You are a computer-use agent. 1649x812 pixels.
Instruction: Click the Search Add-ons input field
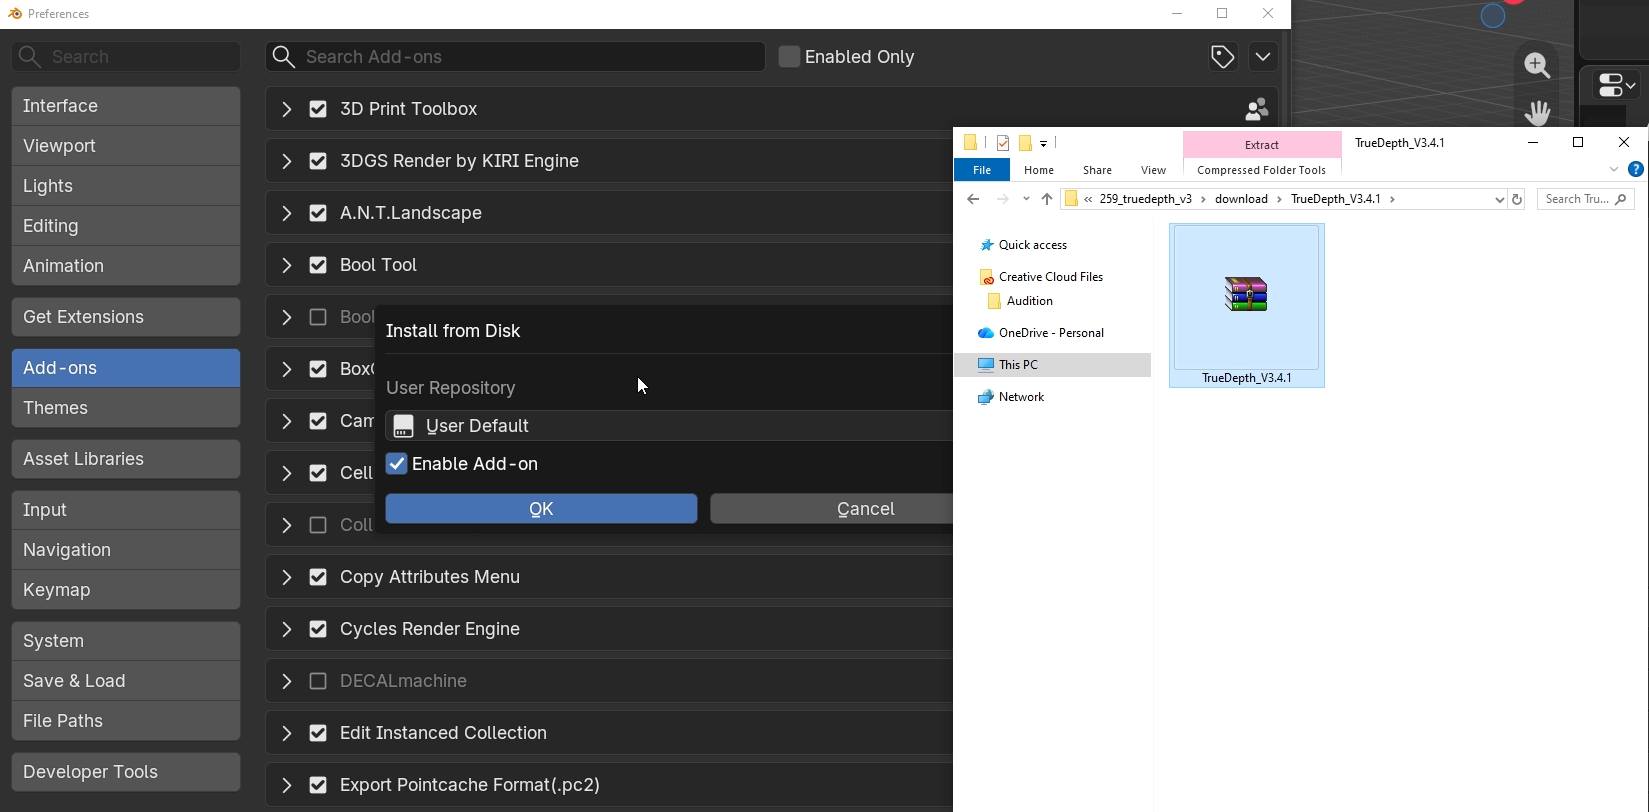[515, 57]
